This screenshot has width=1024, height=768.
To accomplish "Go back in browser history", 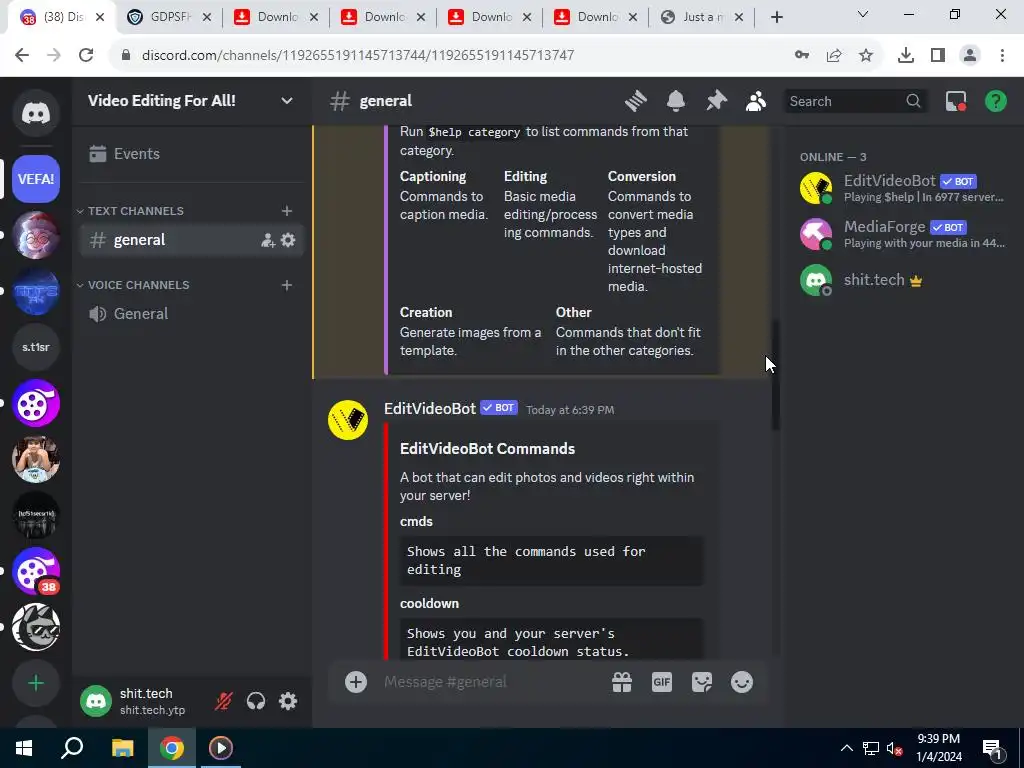I will (22, 55).
